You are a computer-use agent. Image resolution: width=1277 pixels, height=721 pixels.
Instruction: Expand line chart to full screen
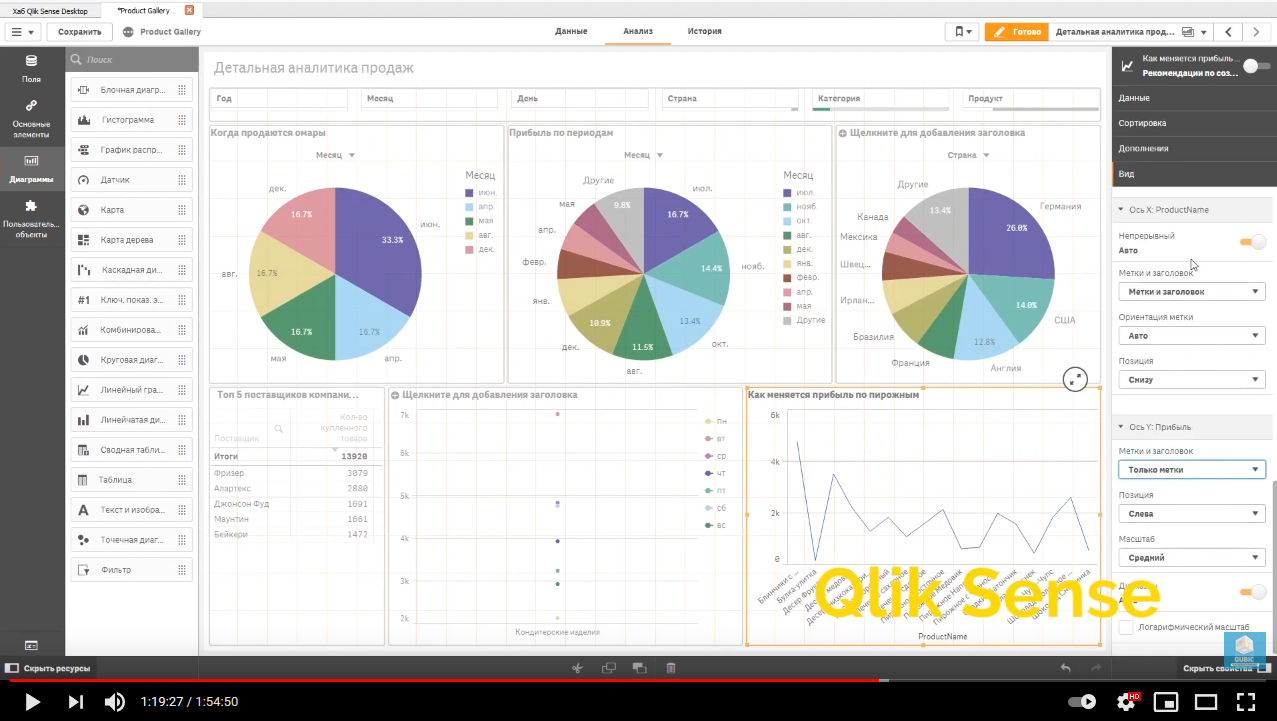coord(1075,379)
